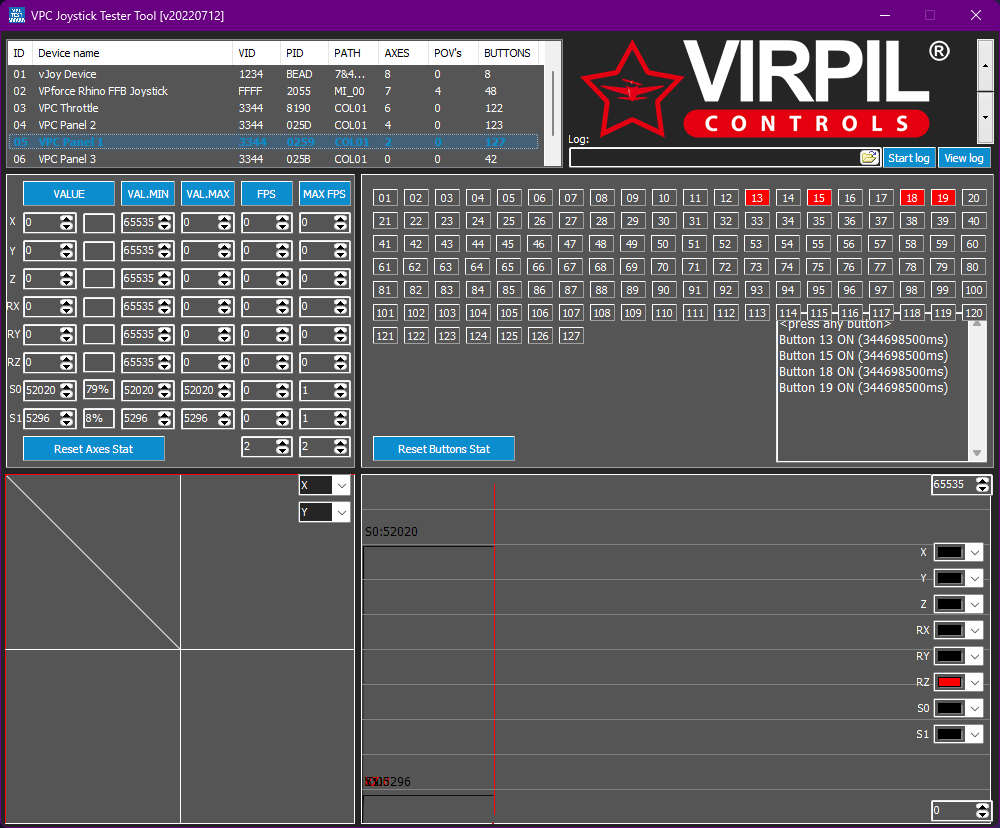Open the X graph color dropdown

tap(974, 552)
